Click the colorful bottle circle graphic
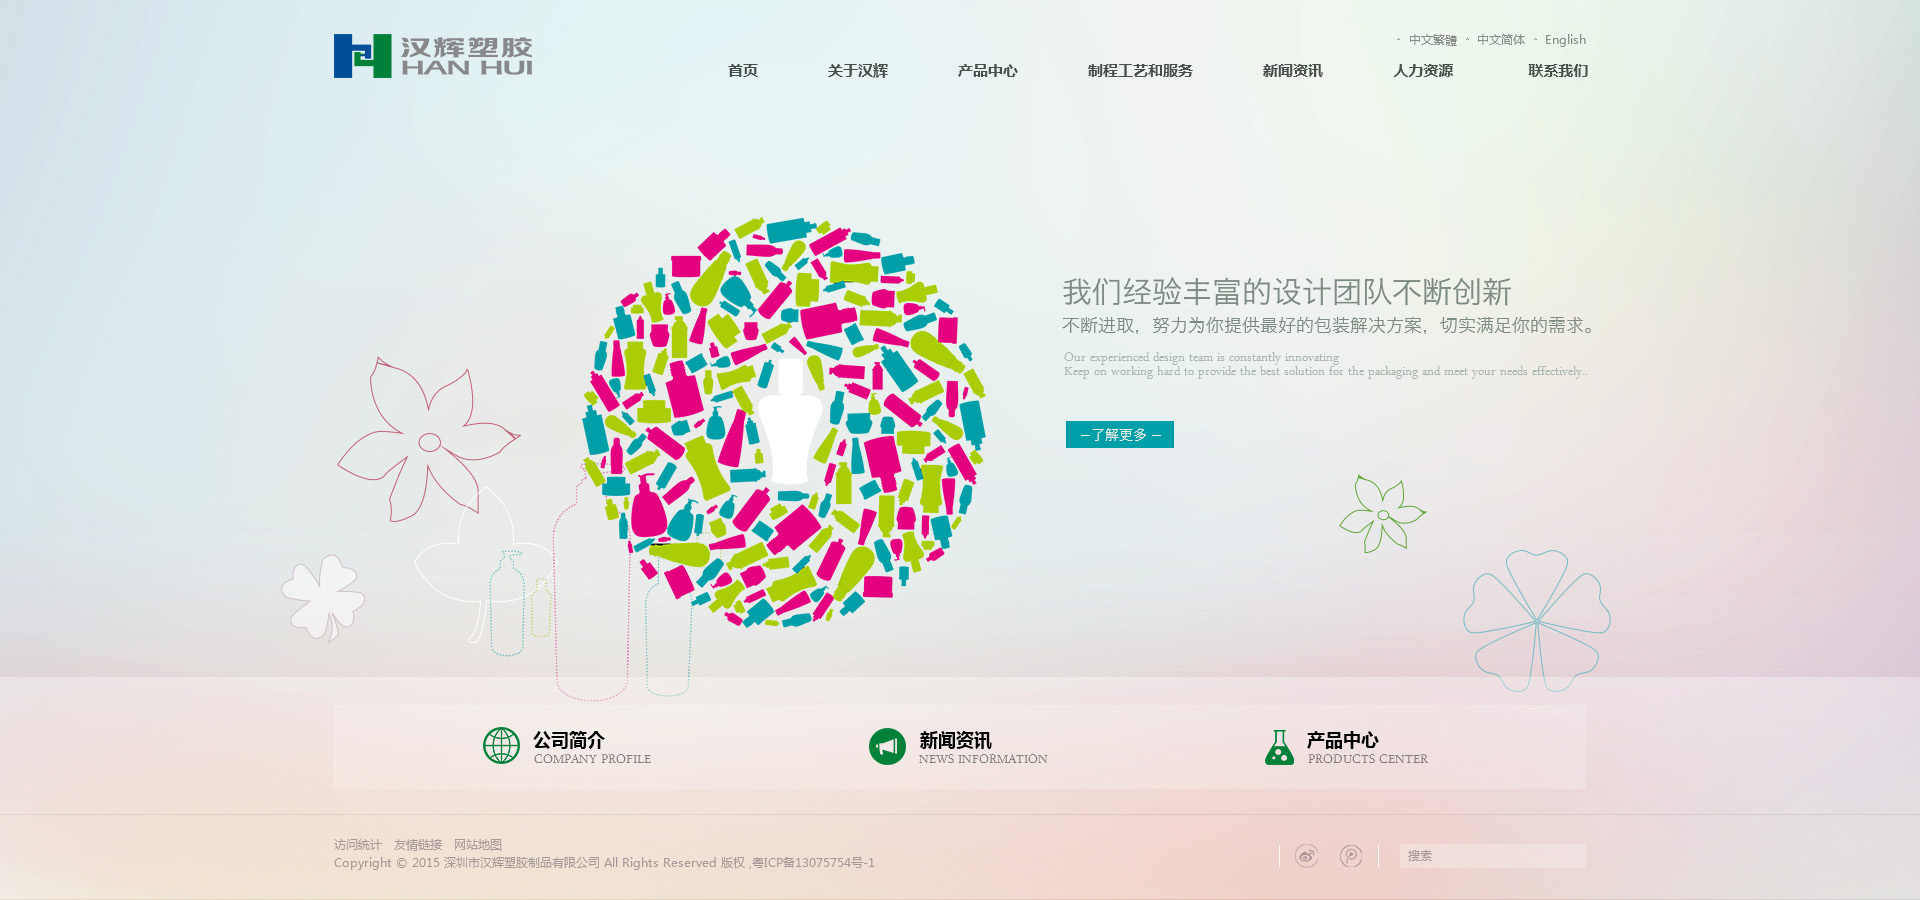1920x900 pixels. pyautogui.click(x=784, y=421)
